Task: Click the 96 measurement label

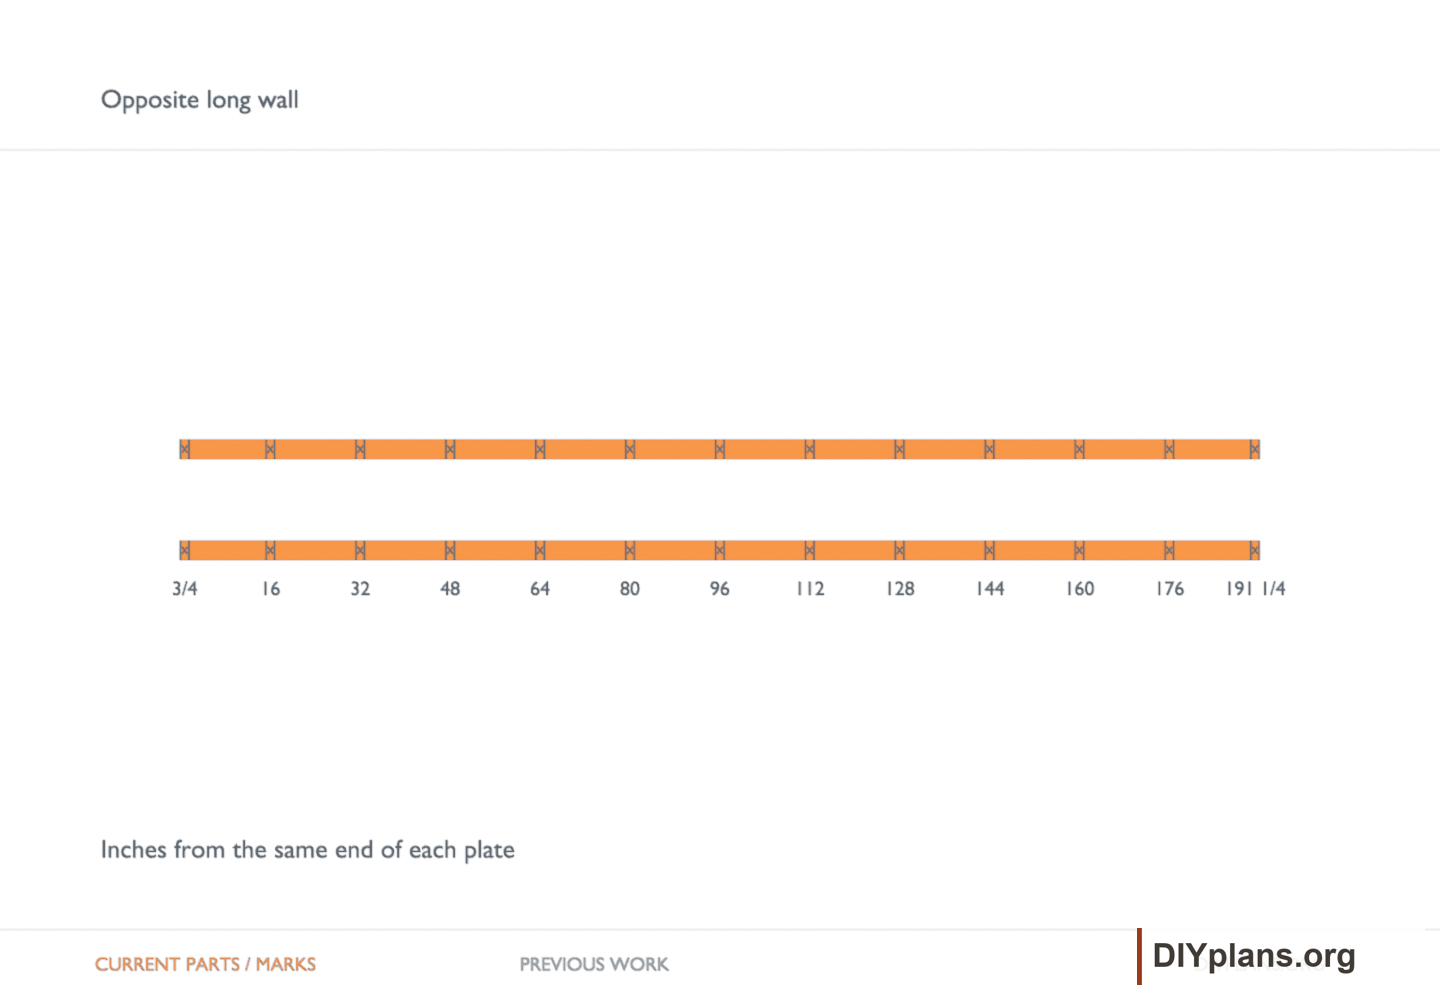Action: pyautogui.click(x=720, y=589)
